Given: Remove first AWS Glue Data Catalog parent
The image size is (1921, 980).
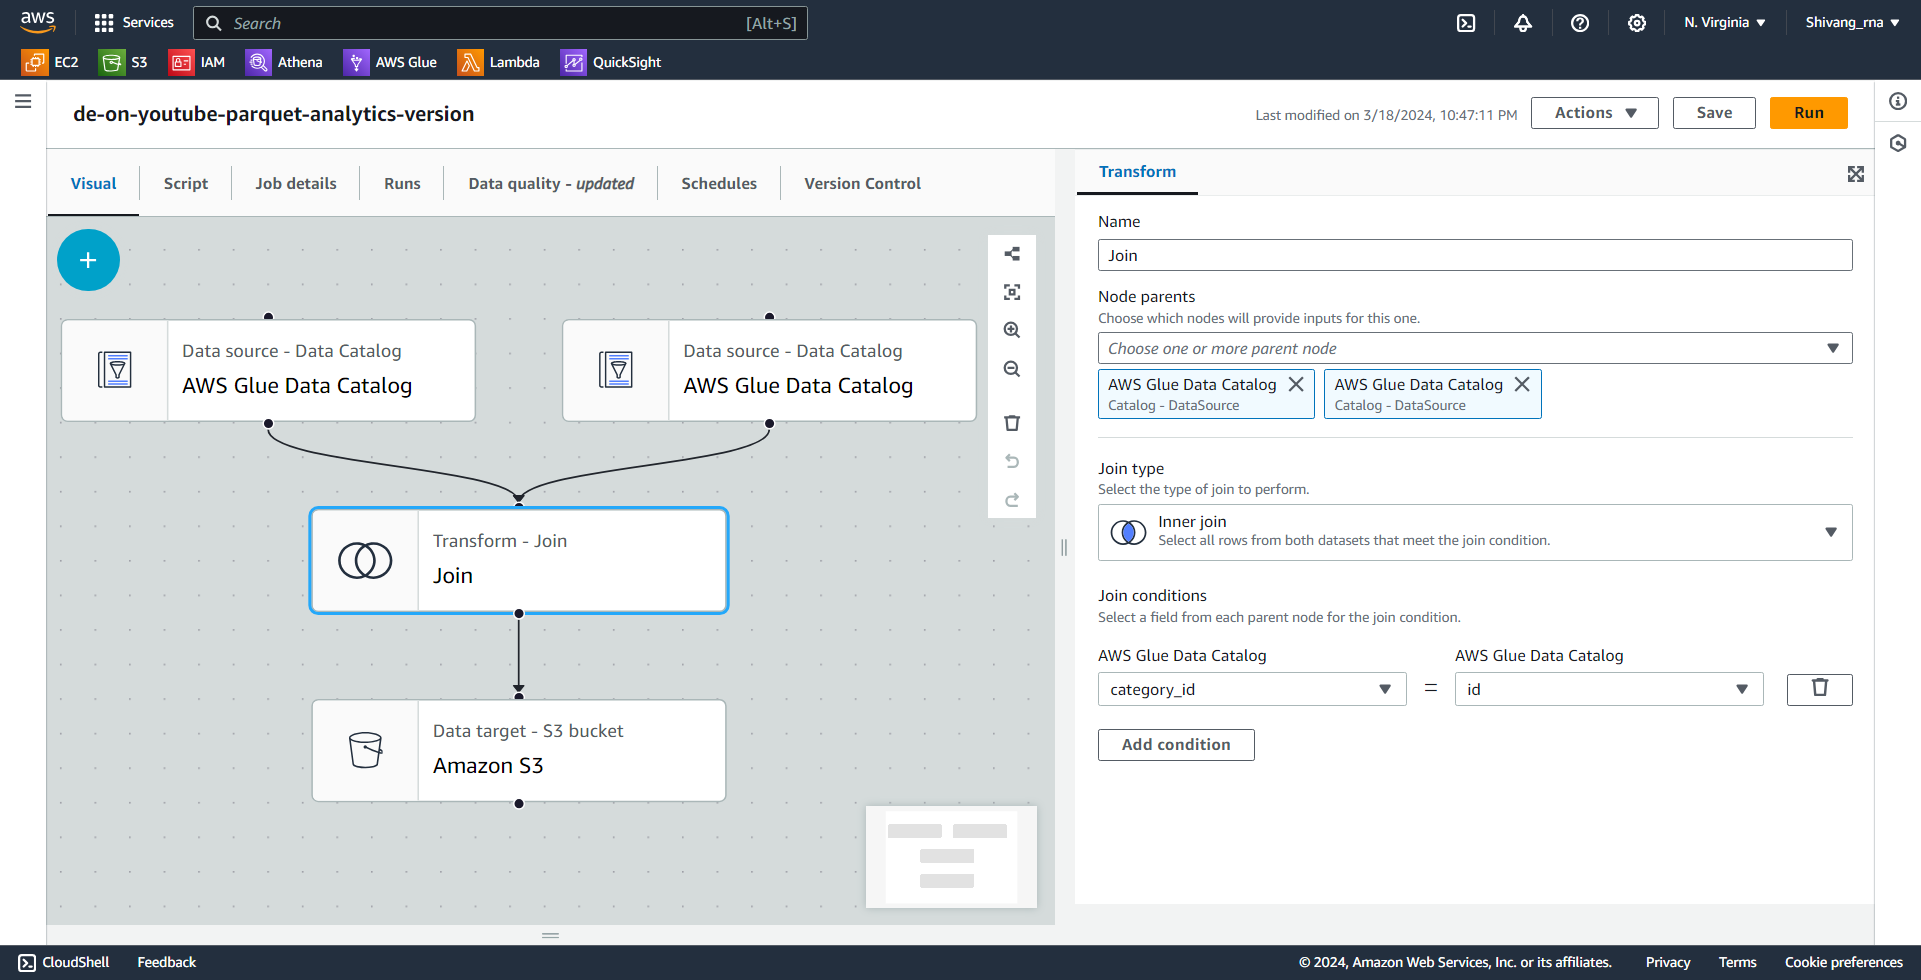Looking at the screenshot, I should click(1296, 384).
